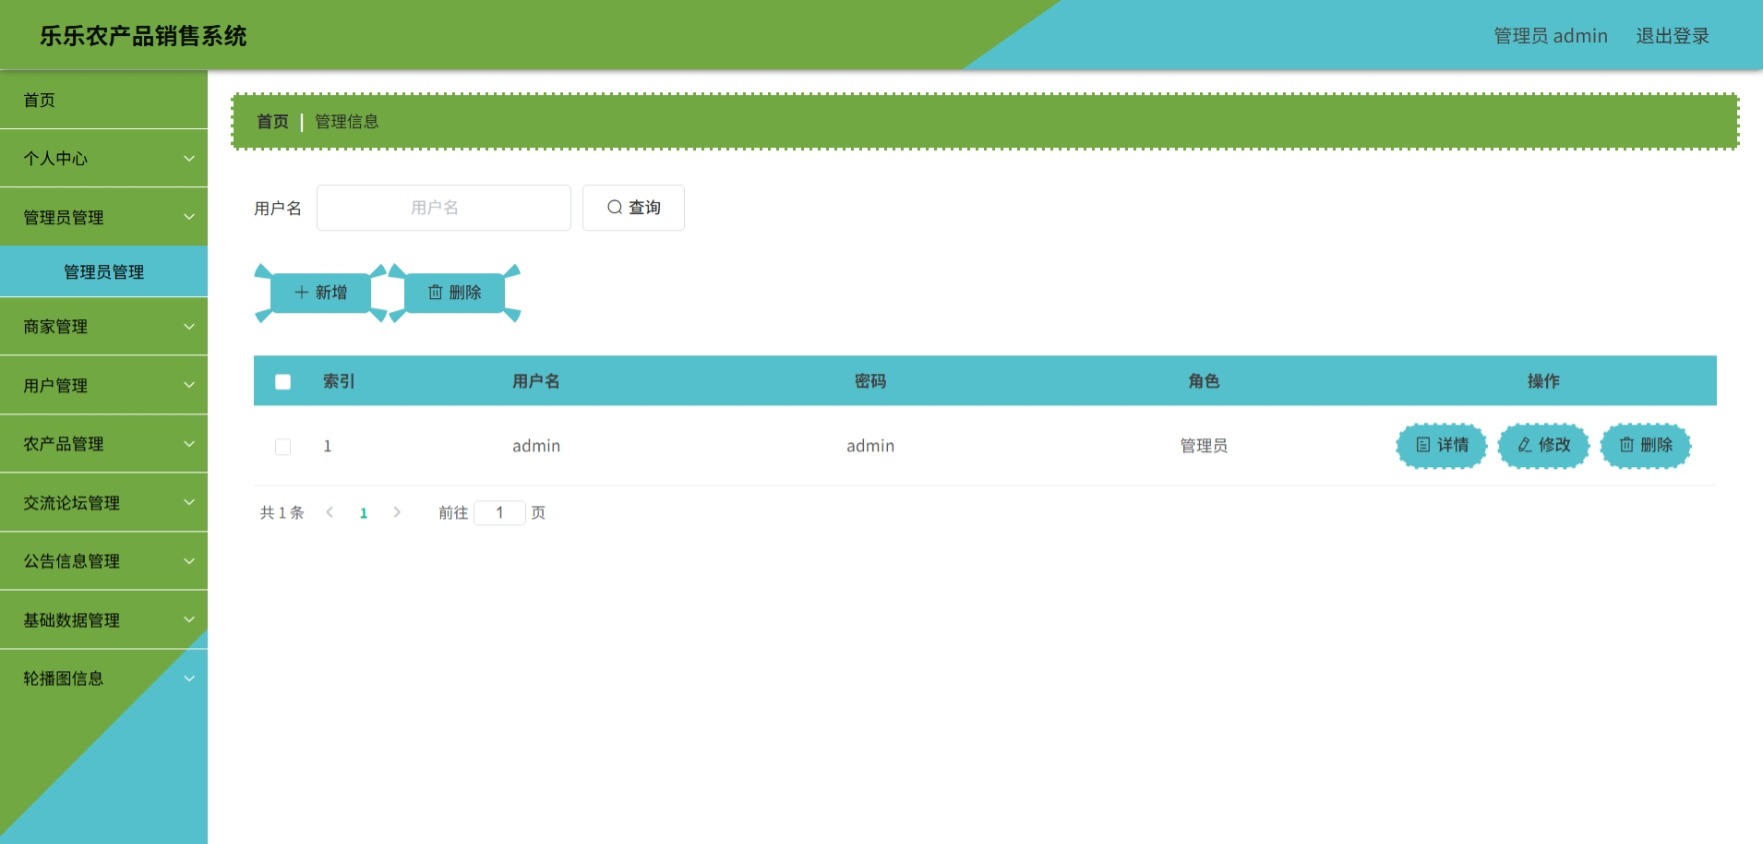Toggle the select-all checkbox in table header

(283, 382)
